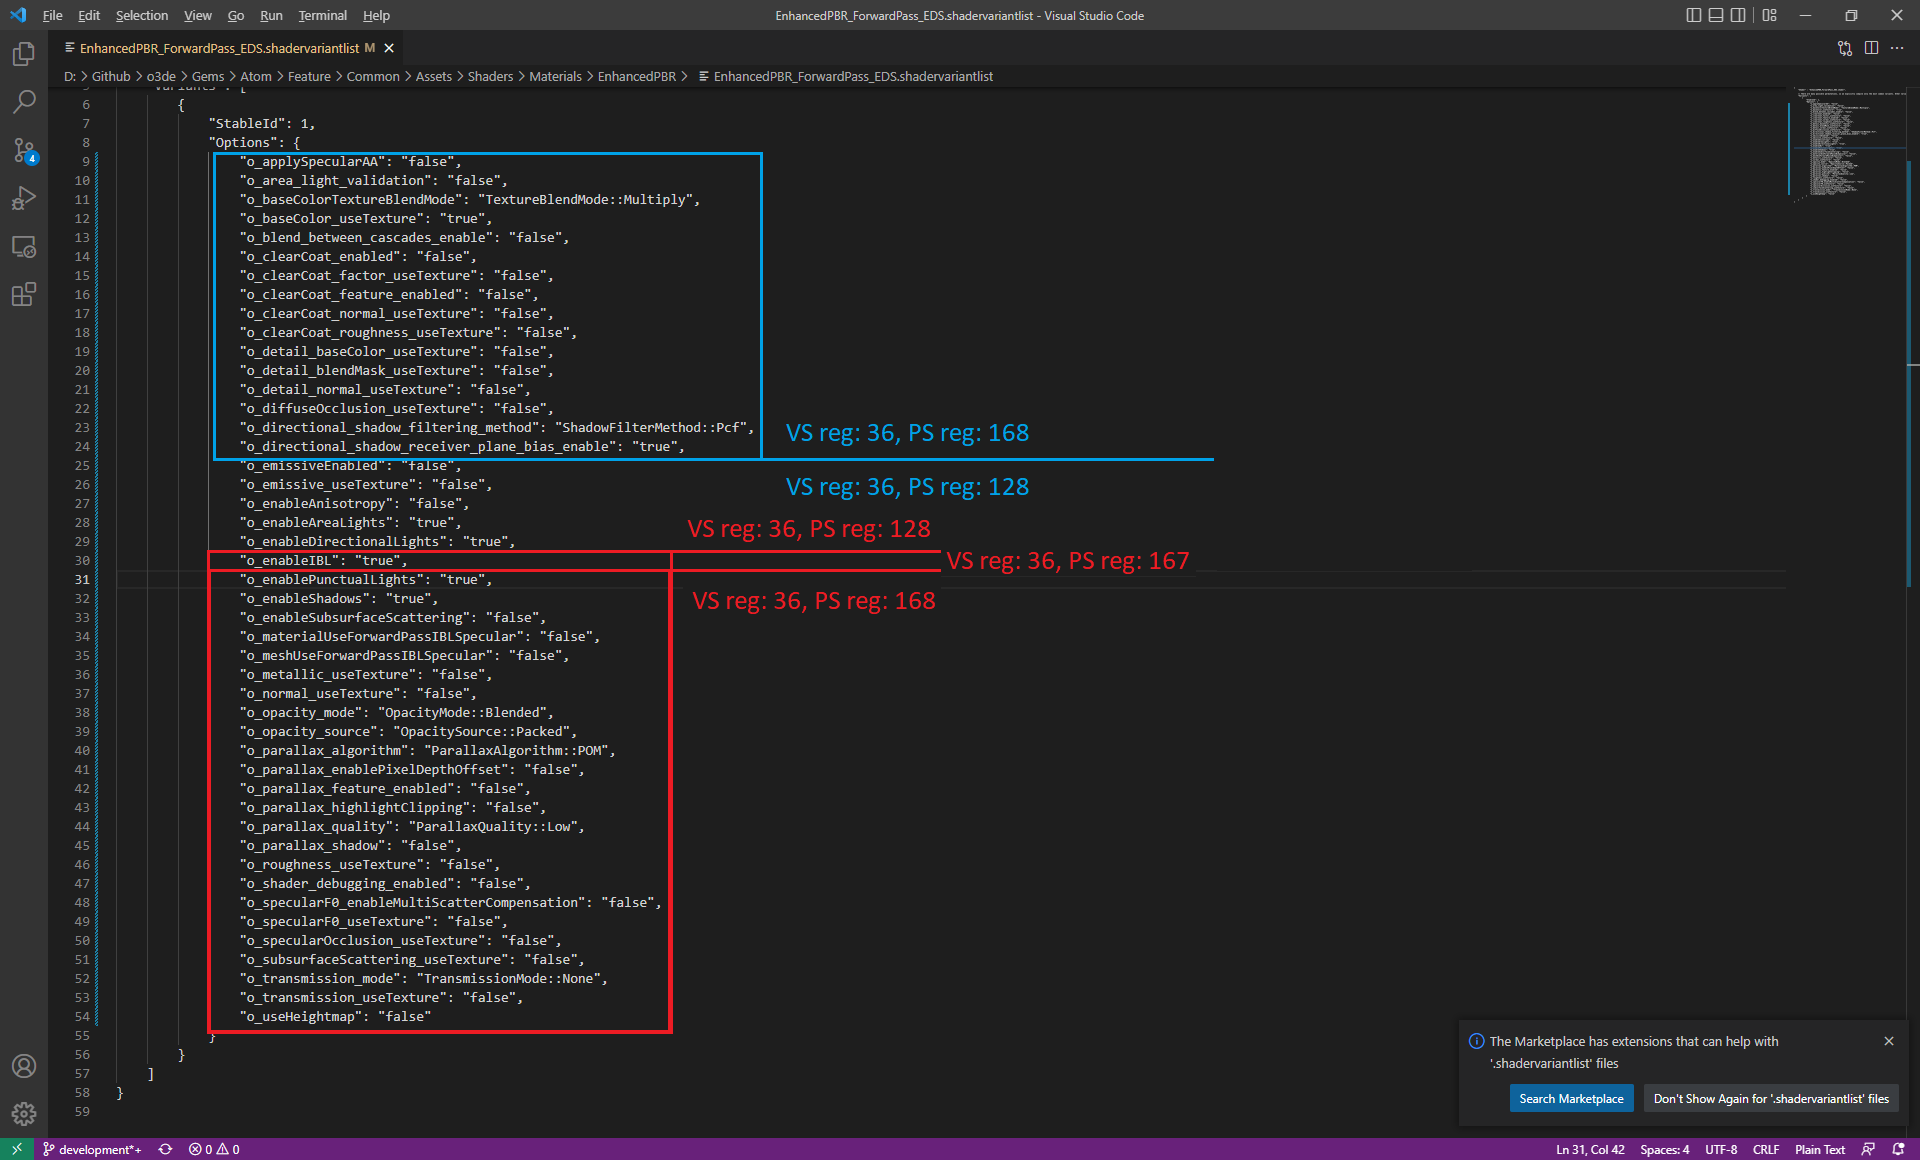The image size is (1920, 1160).
Task: Open the More Actions ellipsis menu
Action: pos(1898,47)
